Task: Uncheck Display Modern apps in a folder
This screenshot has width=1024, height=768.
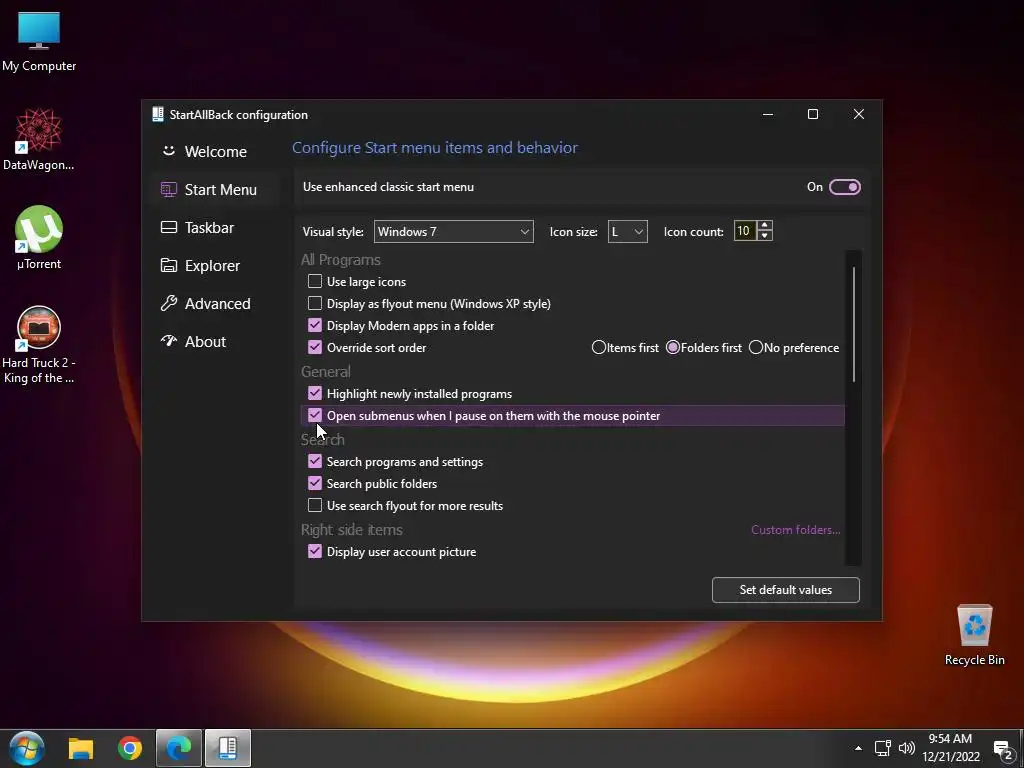Action: 315,325
